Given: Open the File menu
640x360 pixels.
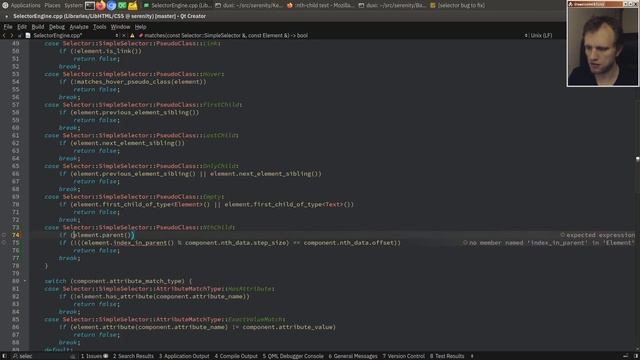Looking at the screenshot, I should 8,27.
